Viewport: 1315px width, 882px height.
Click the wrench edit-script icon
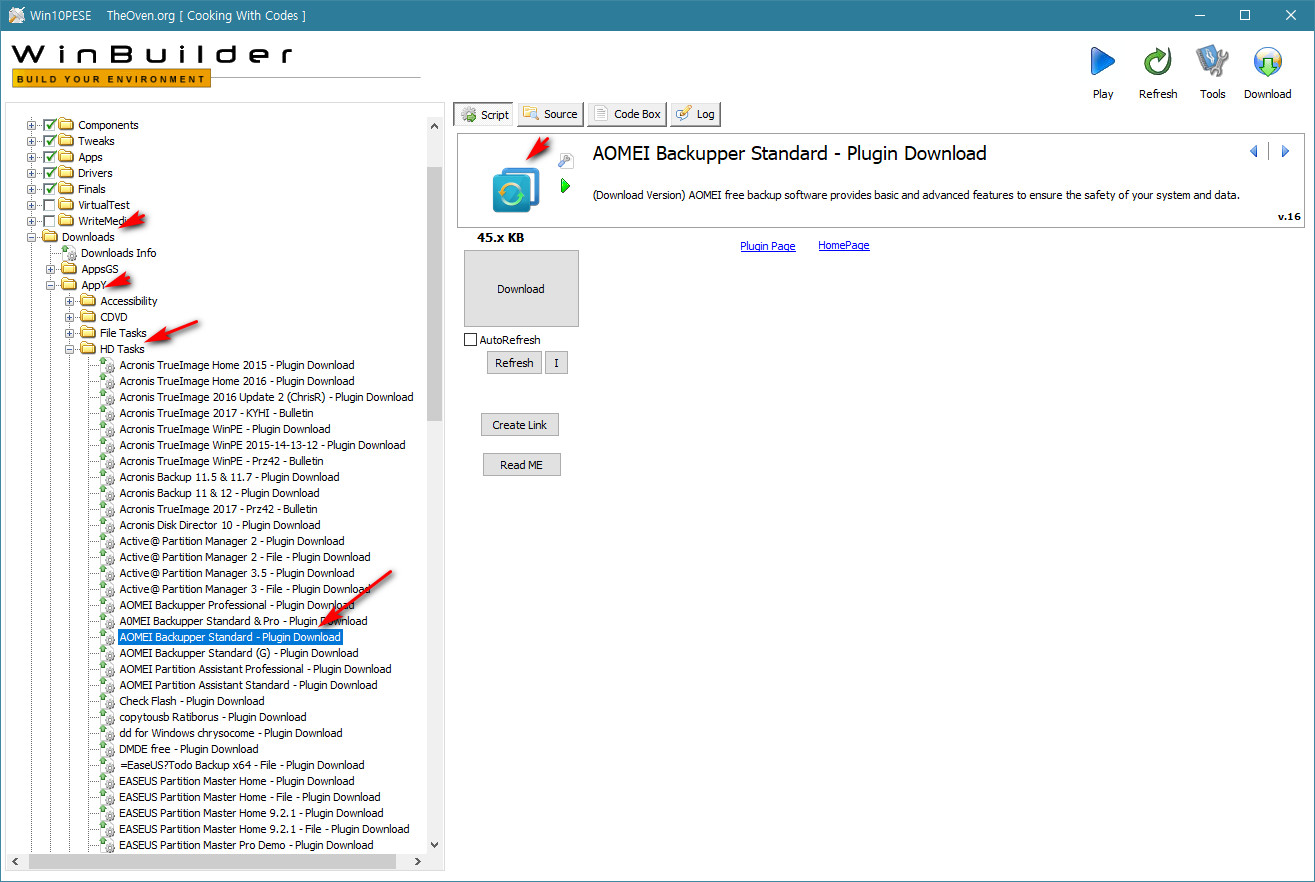pyautogui.click(x=565, y=160)
